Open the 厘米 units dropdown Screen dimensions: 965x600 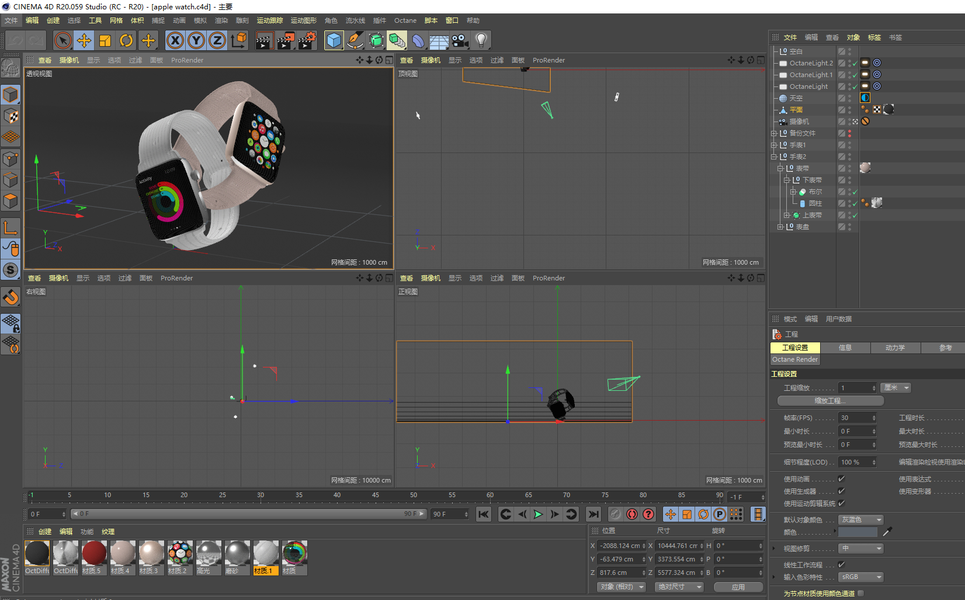[896, 388]
